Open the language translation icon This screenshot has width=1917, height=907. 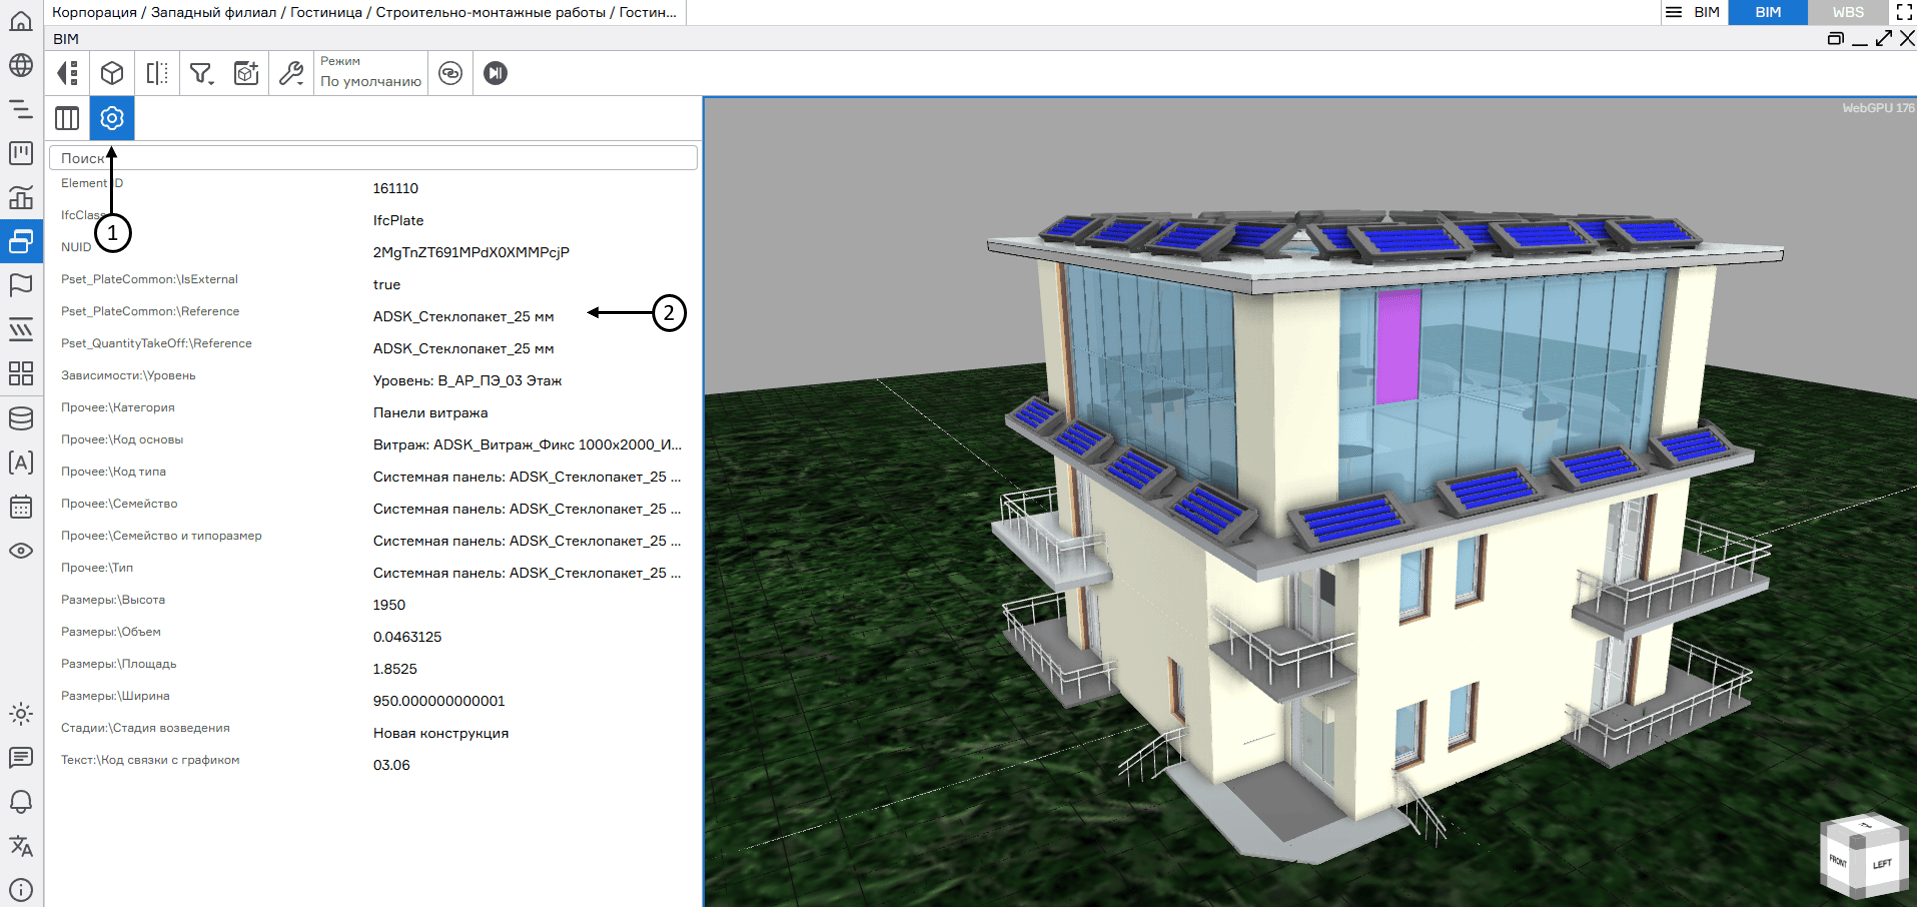[21, 846]
